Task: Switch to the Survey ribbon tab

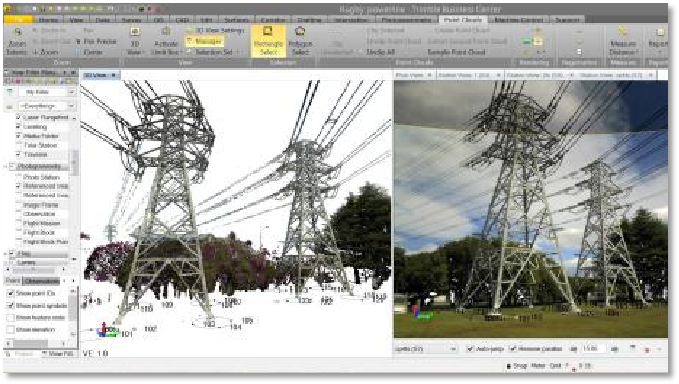Action: tap(132, 19)
